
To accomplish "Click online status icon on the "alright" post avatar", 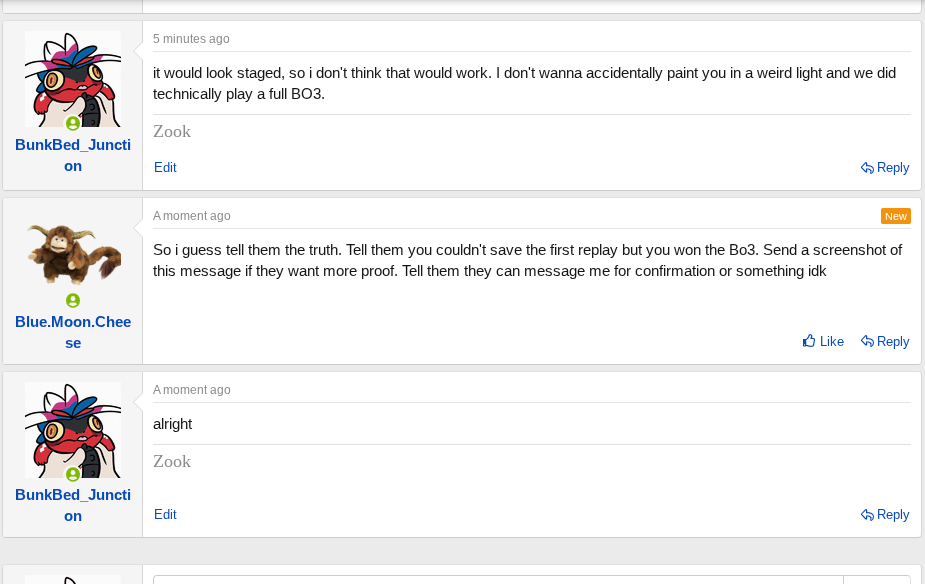I will point(73,474).
